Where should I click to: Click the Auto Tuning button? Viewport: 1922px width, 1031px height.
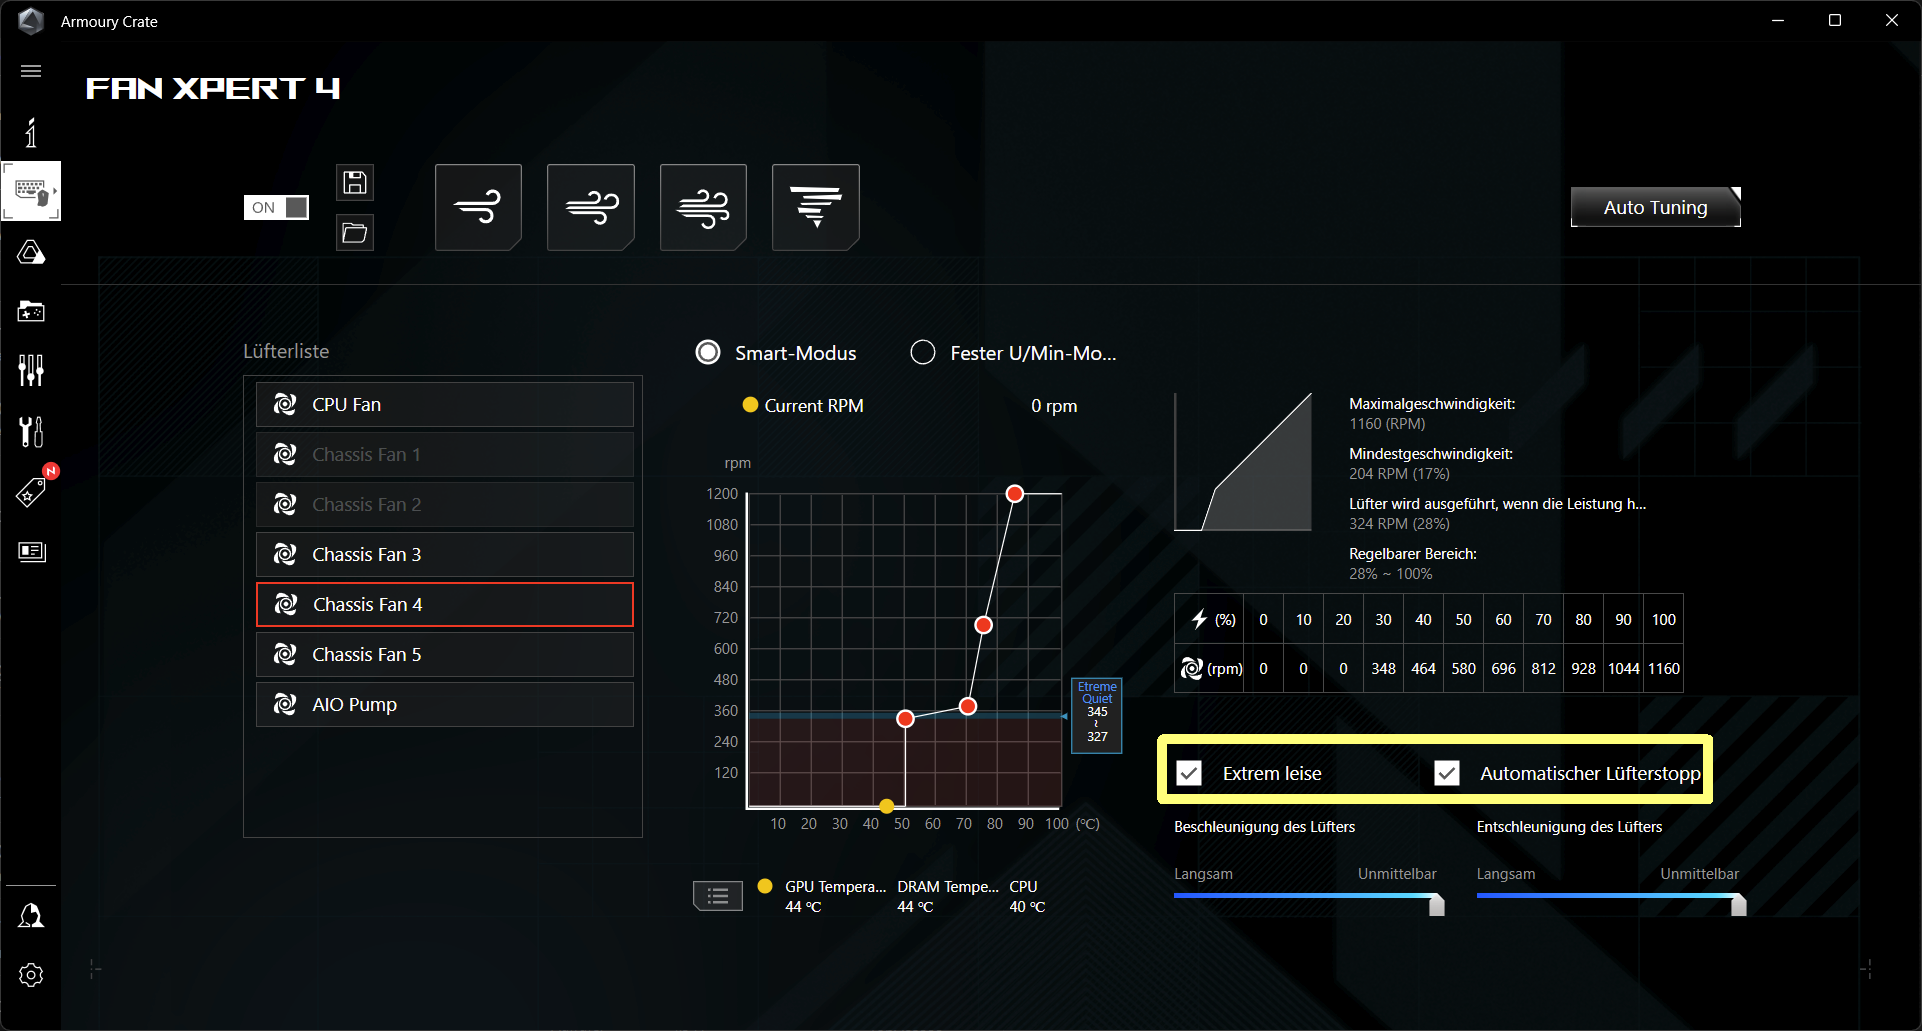point(1656,207)
